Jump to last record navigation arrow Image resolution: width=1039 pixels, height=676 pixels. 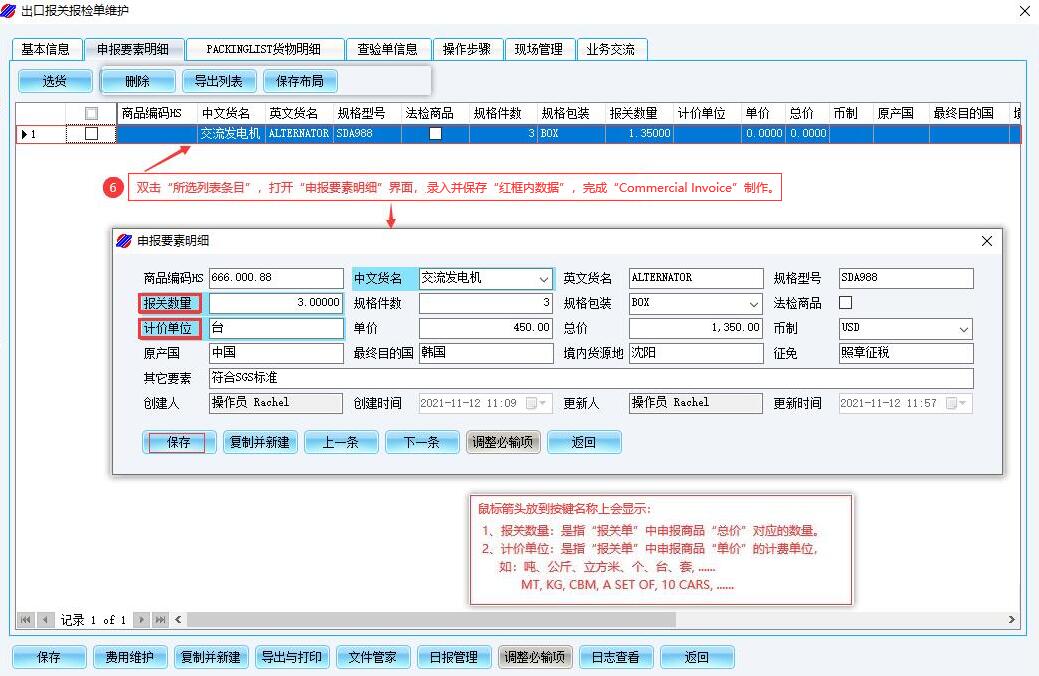[160, 620]
